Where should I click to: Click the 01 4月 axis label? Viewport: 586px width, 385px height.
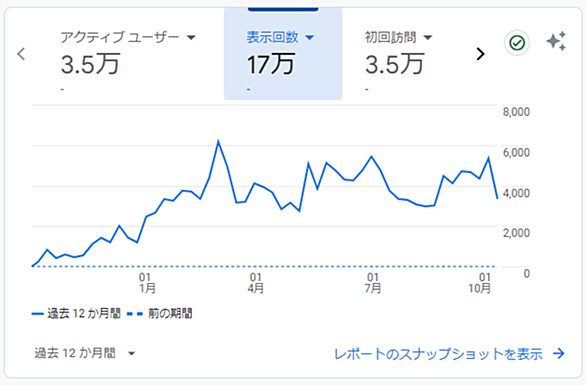click(x=255, y=283)
